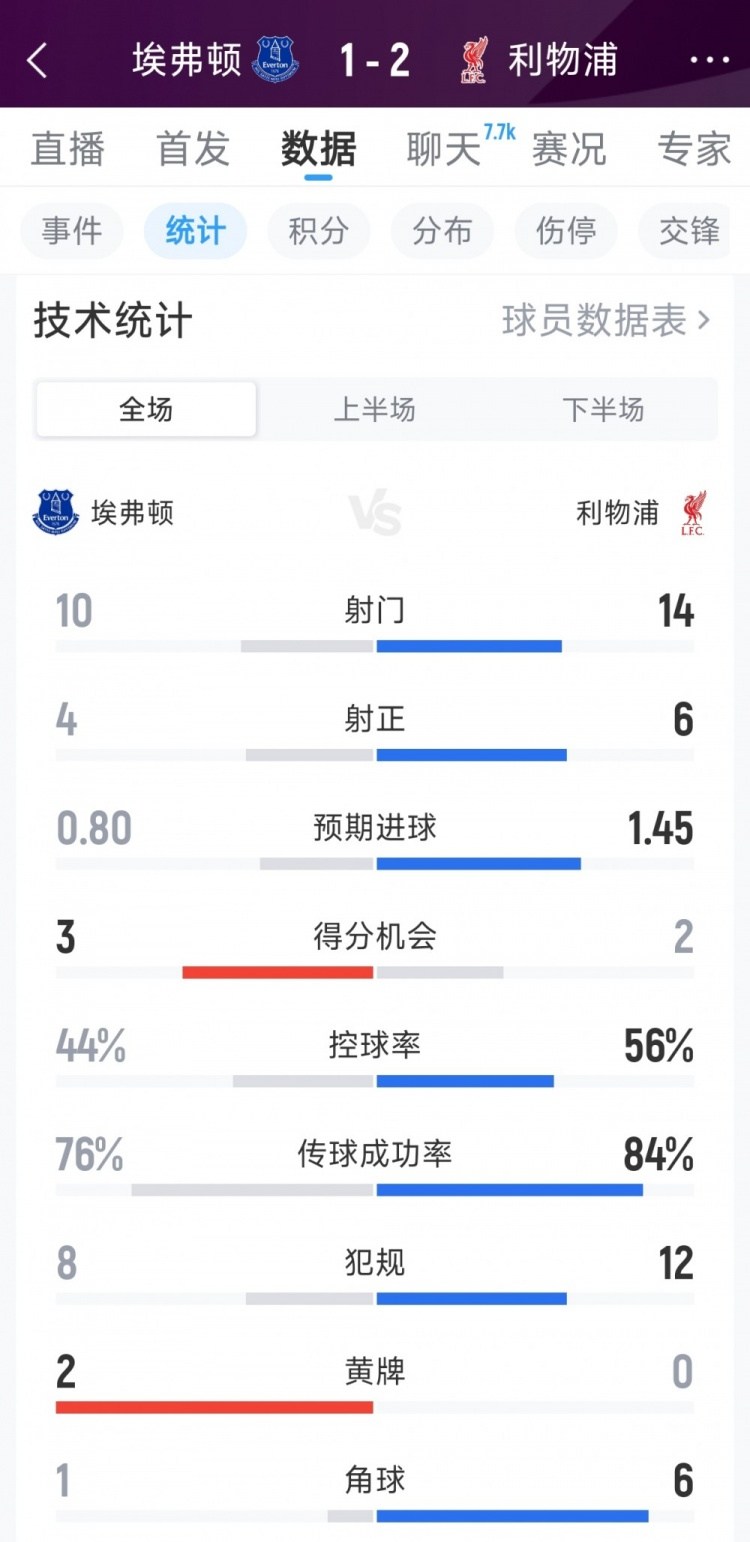Switch to 直播 live tab
The image size is (750, 1542).
pos(68,149)
